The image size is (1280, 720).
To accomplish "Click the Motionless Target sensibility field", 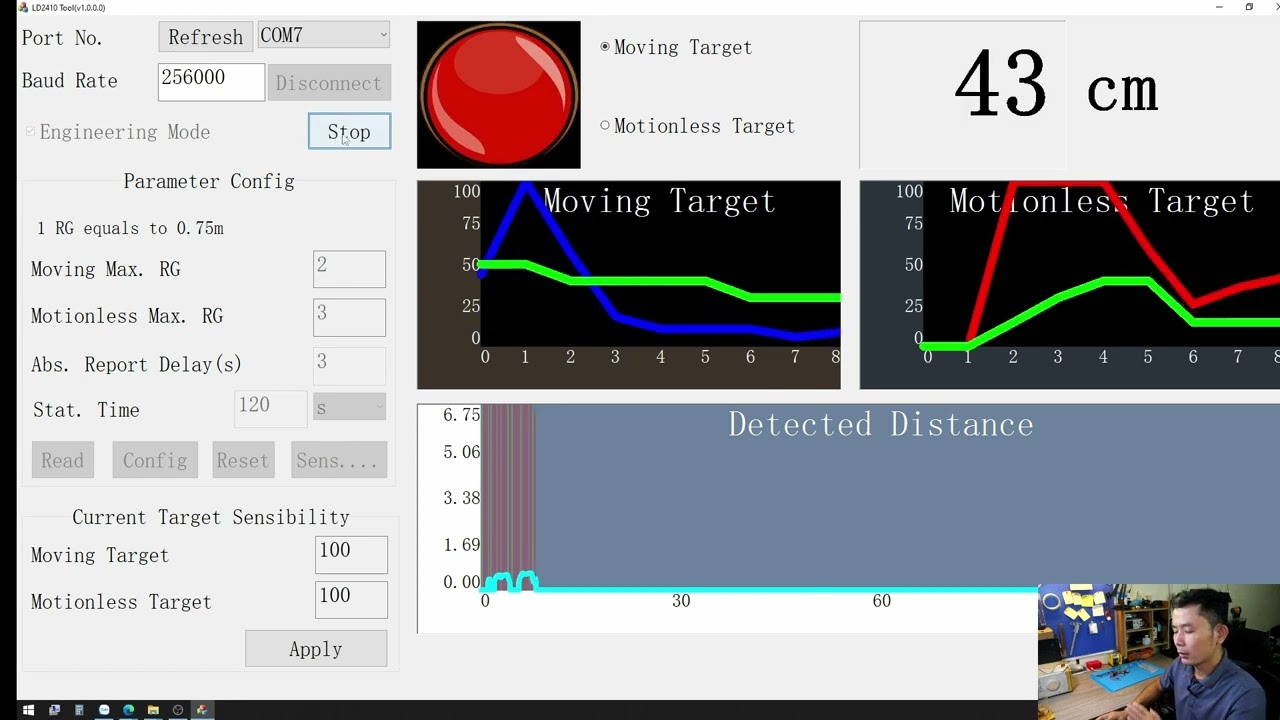I will point(351,601).
